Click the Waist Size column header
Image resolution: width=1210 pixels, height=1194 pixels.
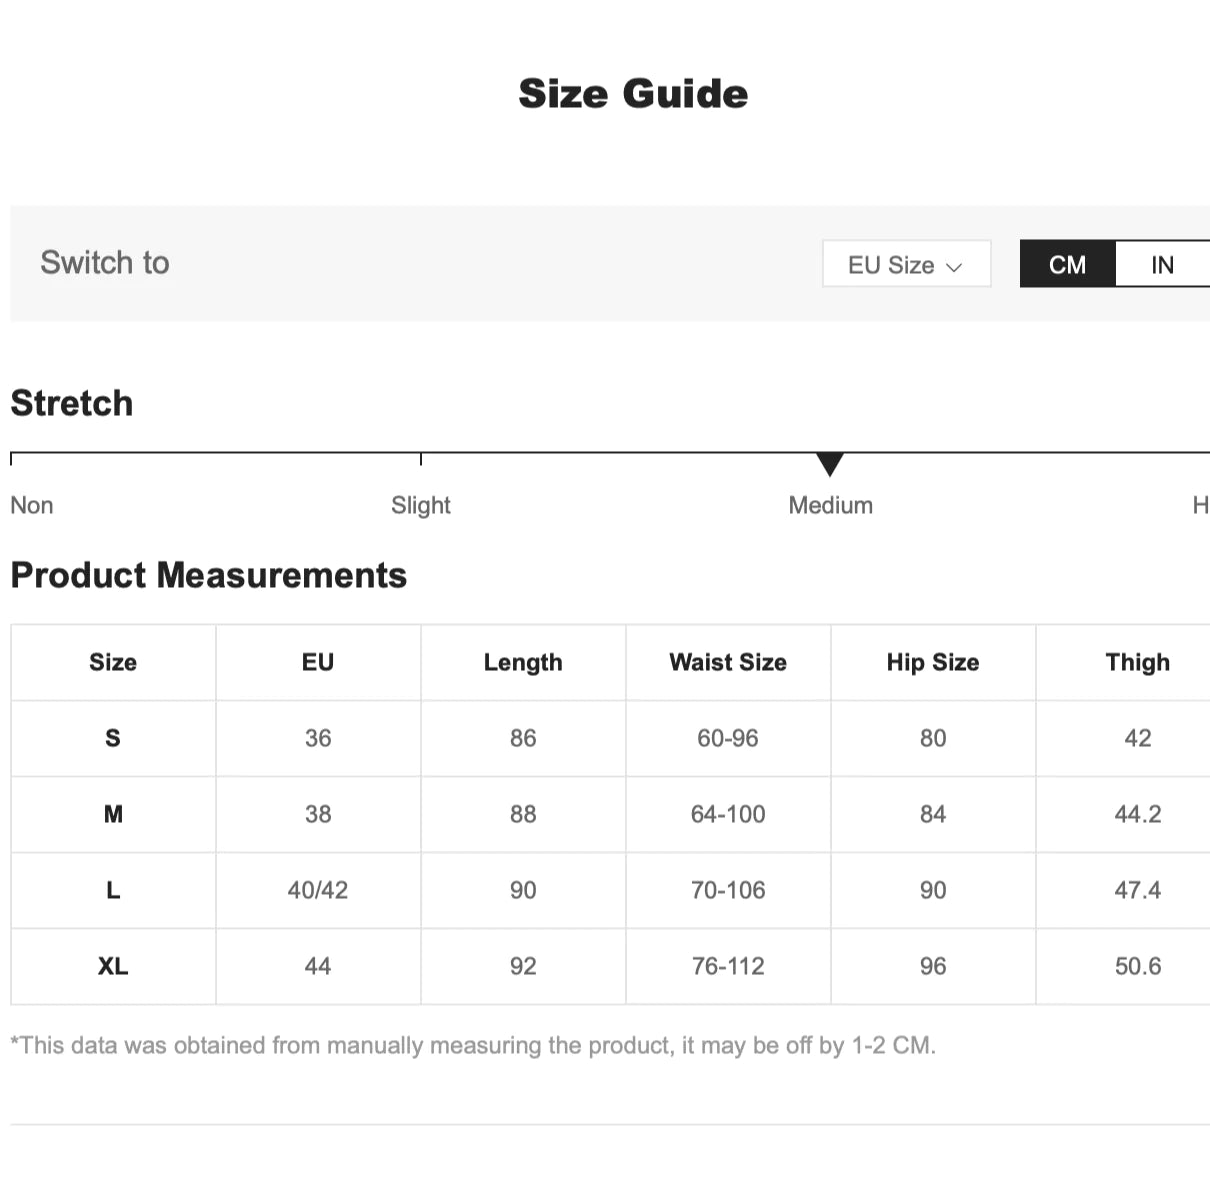[728, 662]
